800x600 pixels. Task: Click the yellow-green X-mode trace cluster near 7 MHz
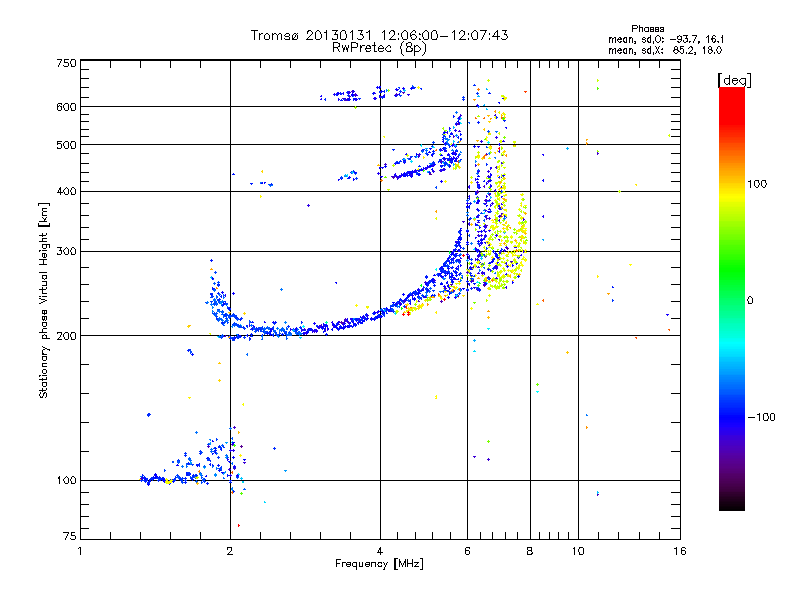click(x=503, y=240)
